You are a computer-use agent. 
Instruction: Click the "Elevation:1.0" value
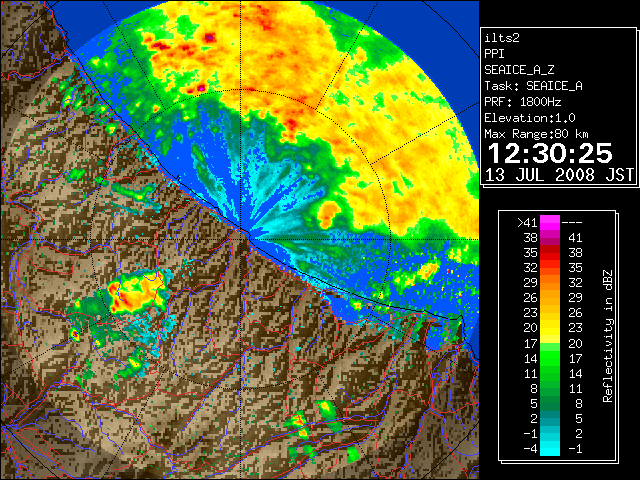click(529, 118)
